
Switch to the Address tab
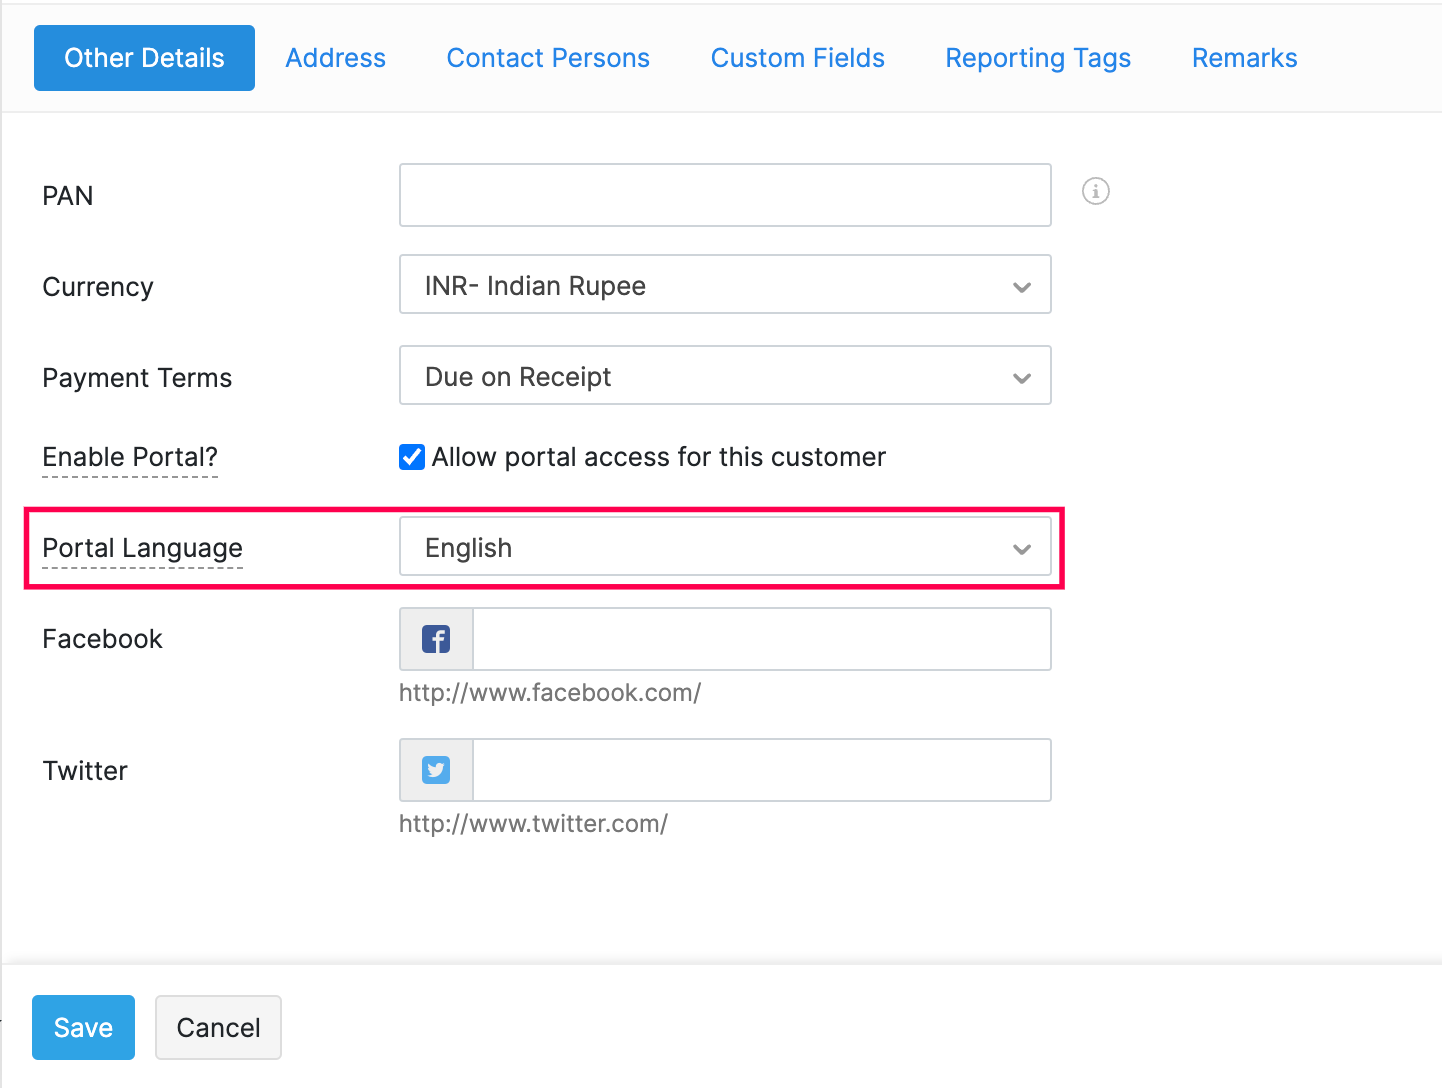tap(335, 58)
